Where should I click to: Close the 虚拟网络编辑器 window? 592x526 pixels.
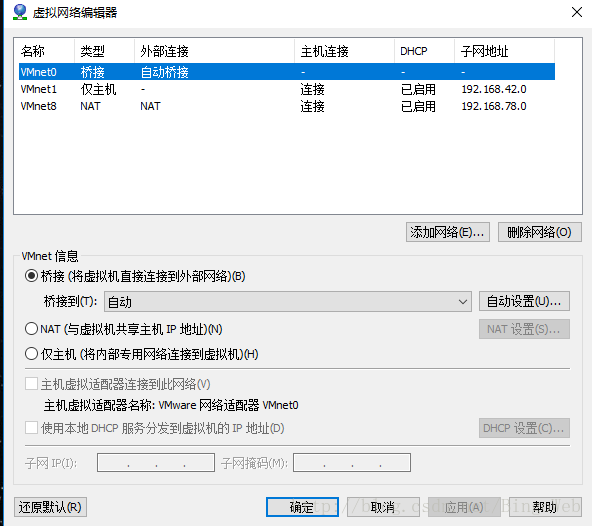click(577, 12)
